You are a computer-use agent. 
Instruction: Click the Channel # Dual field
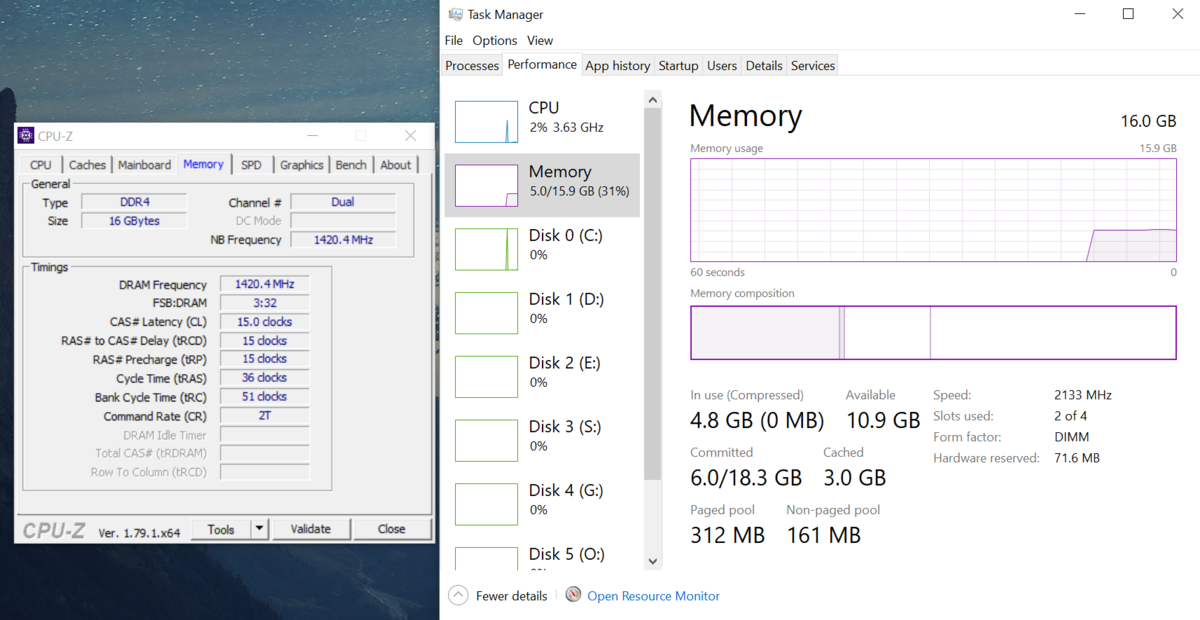coord(343,202)
